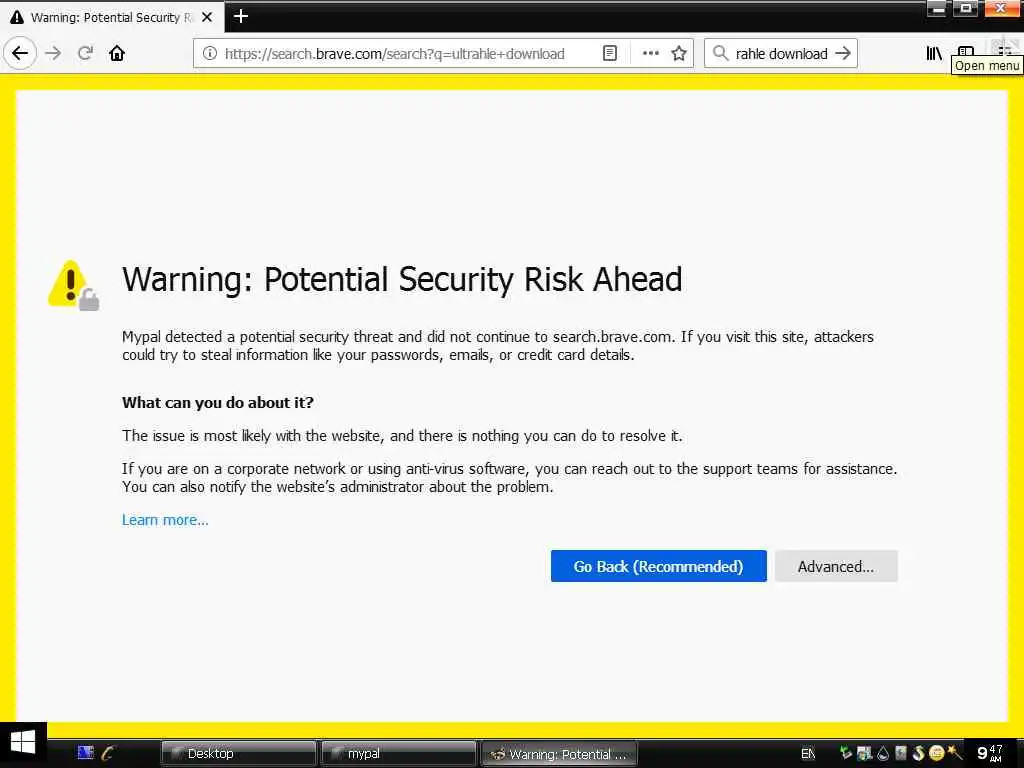
Task: Minimize the browser window
Action: point(936,9)
